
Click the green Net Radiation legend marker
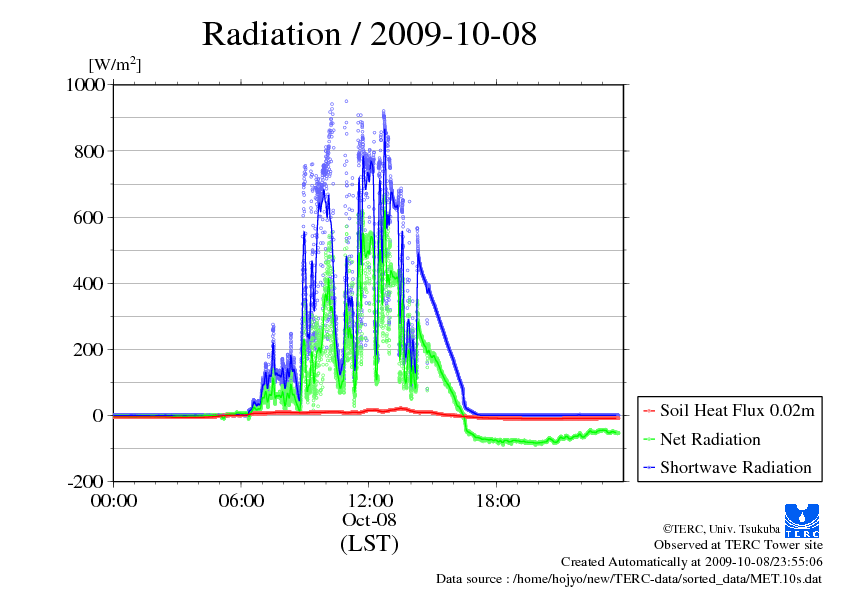[x=649, y=440]
